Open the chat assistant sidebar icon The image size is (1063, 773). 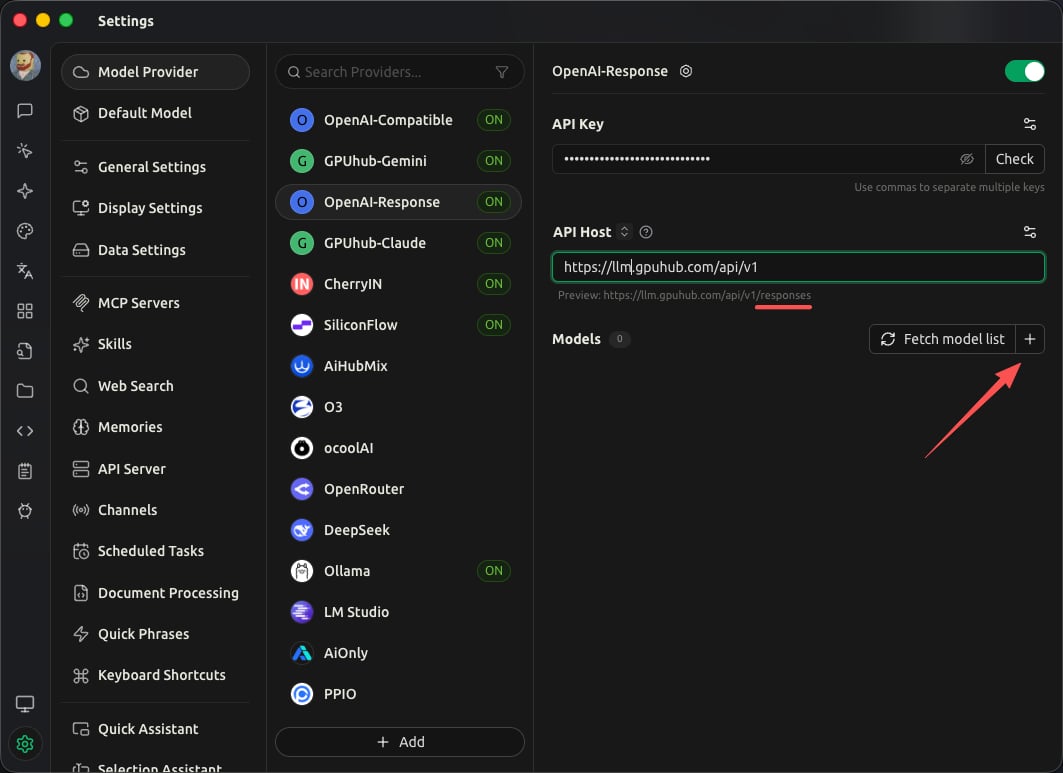point(25,111)
